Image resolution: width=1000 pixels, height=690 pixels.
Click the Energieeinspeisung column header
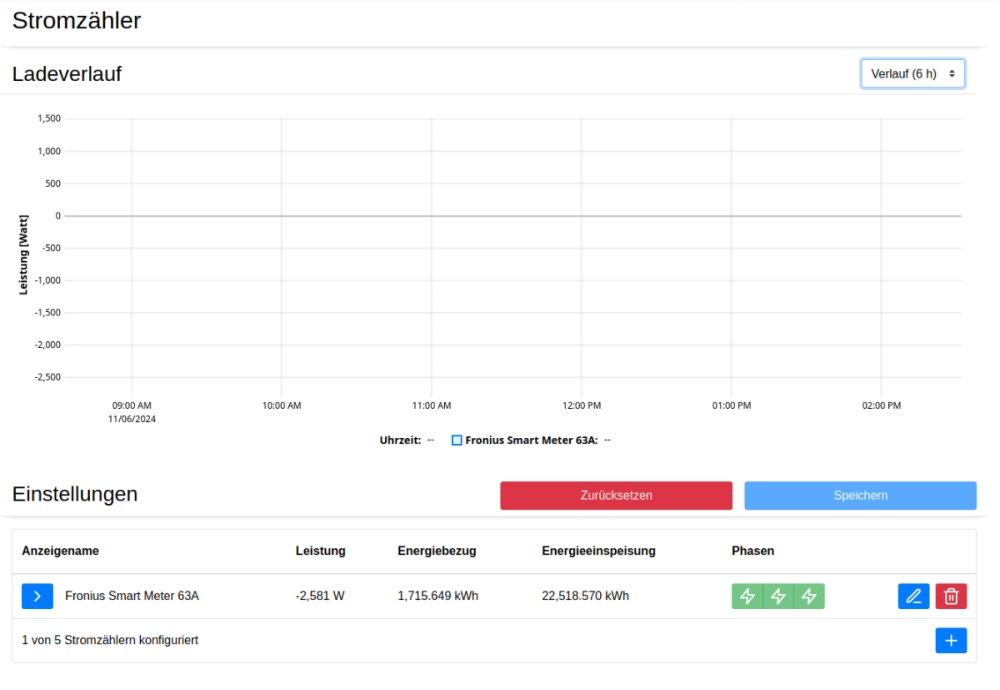click(x=598, y=551)
